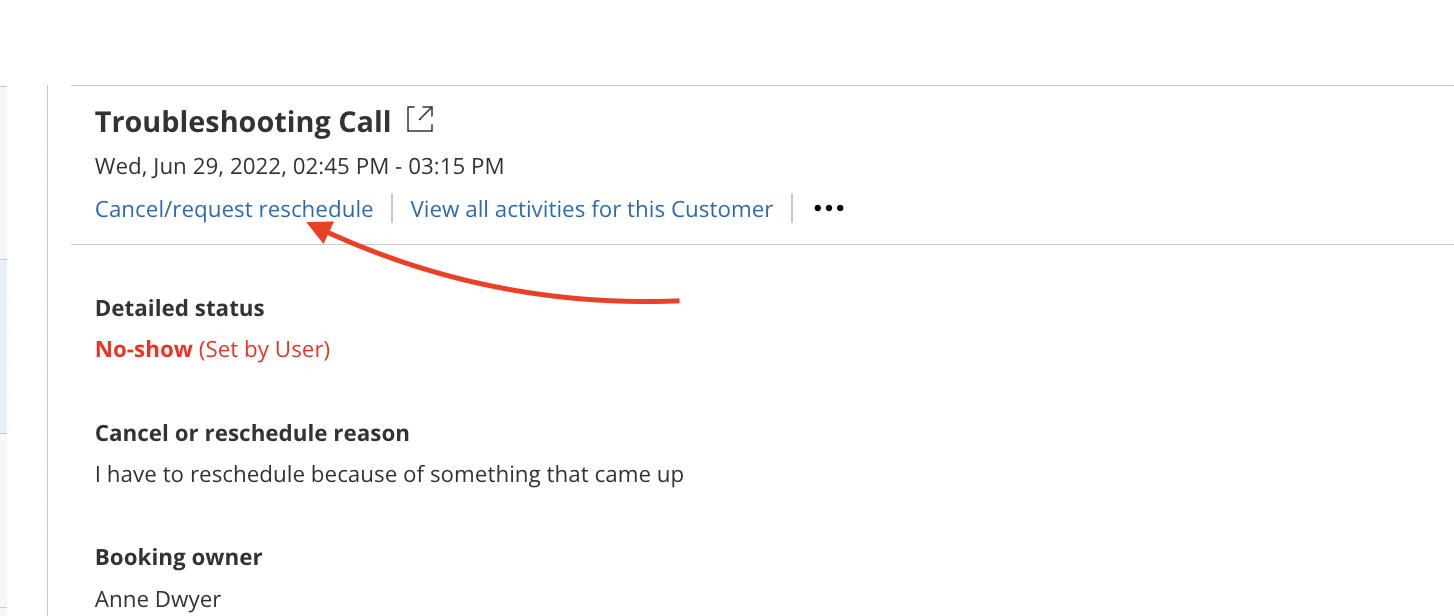Click the Detailed status heading
Image resolution: width=1454 pixels, height=616 pixels.
point(180,308)
